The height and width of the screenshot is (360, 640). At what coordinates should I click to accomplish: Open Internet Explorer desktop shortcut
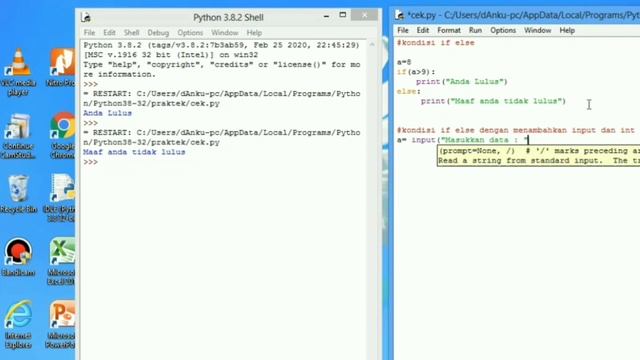click(18, 324)
